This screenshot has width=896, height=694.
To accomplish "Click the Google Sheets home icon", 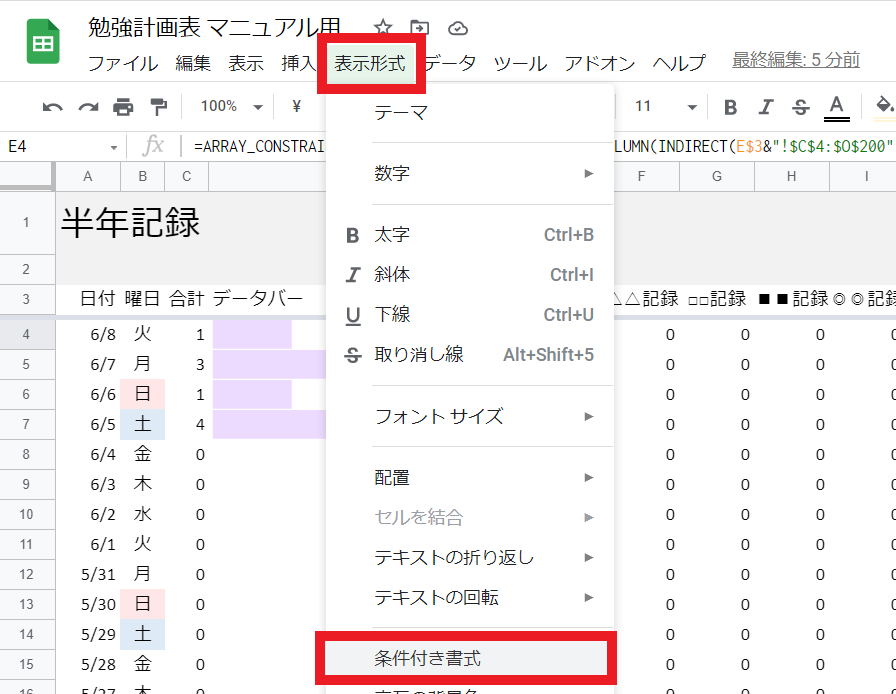I will [43, 42].
